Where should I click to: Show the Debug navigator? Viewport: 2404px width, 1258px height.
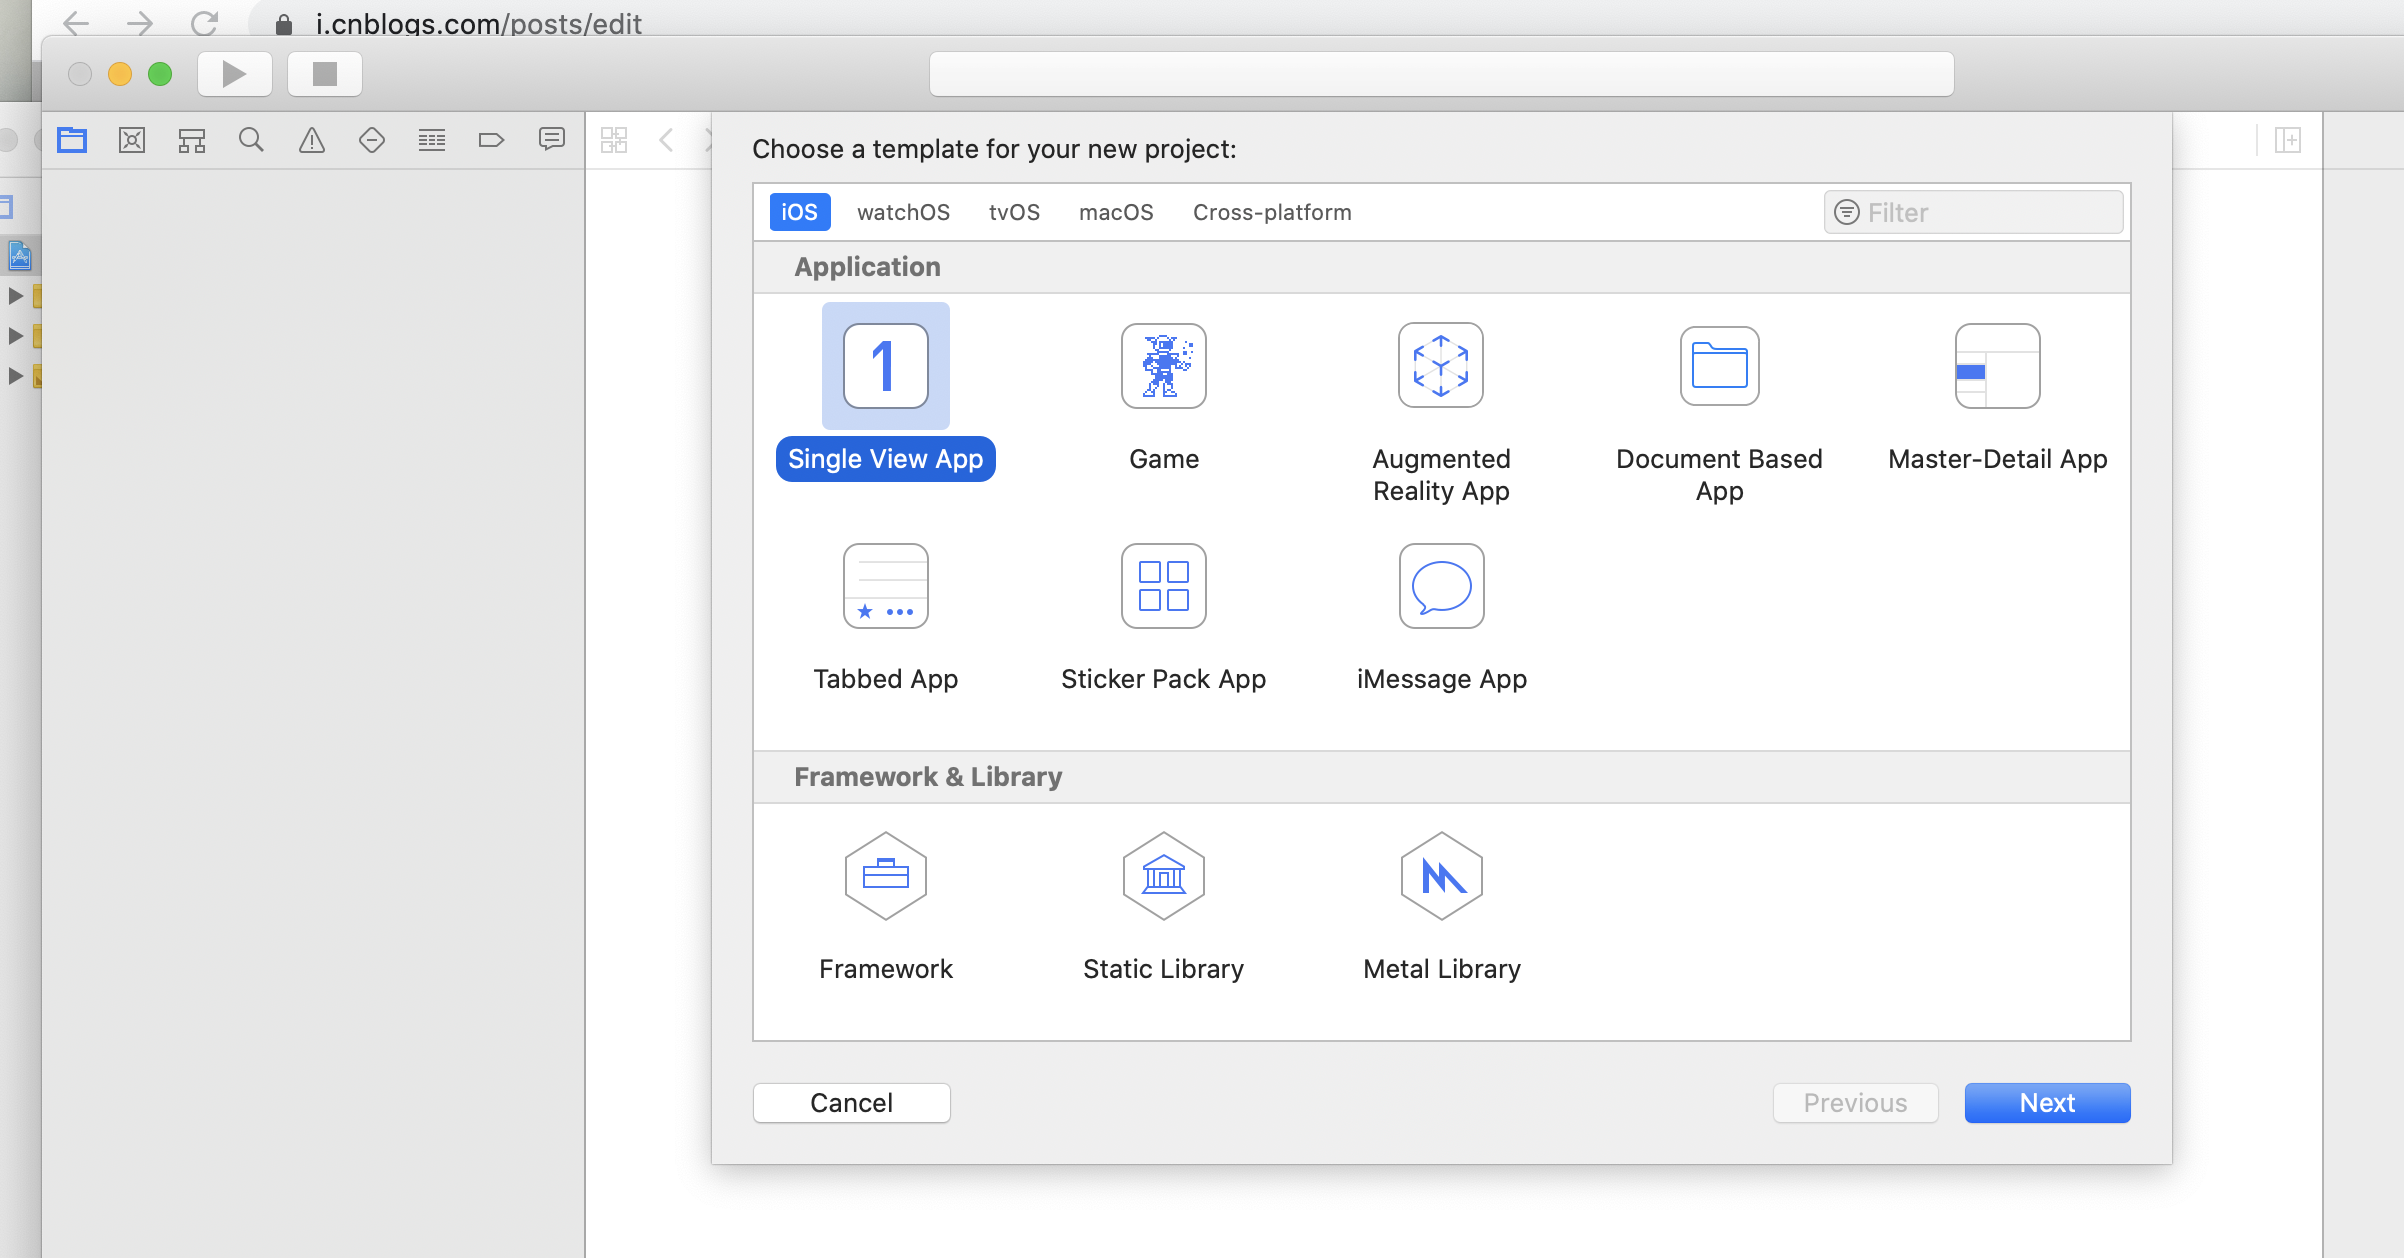(432, 140)
